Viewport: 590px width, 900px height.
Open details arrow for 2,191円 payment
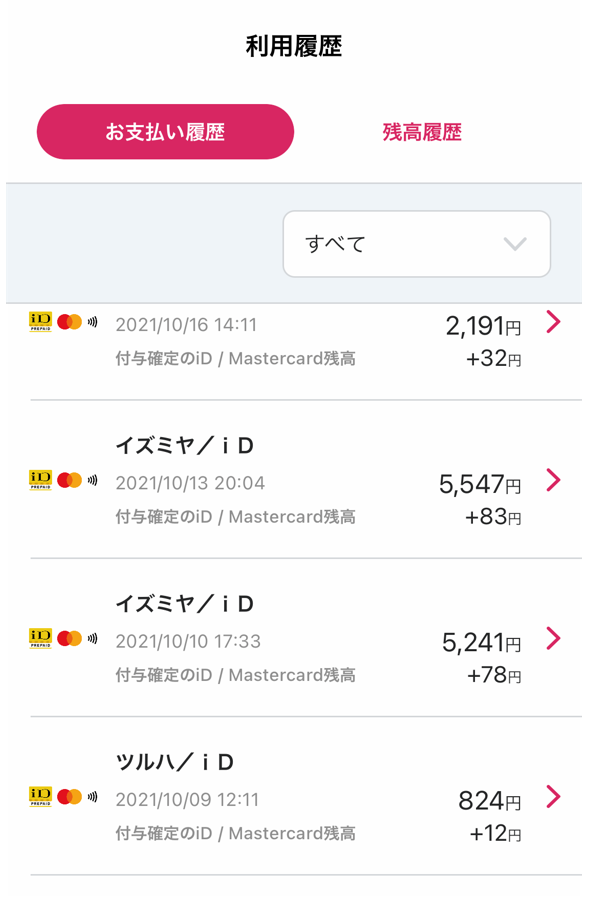tap(553, 322)
